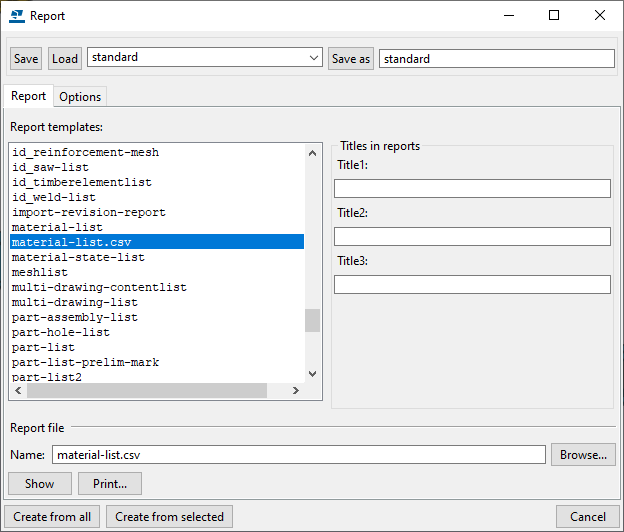
Task: Click the Save as button
Action: [350, 59]
